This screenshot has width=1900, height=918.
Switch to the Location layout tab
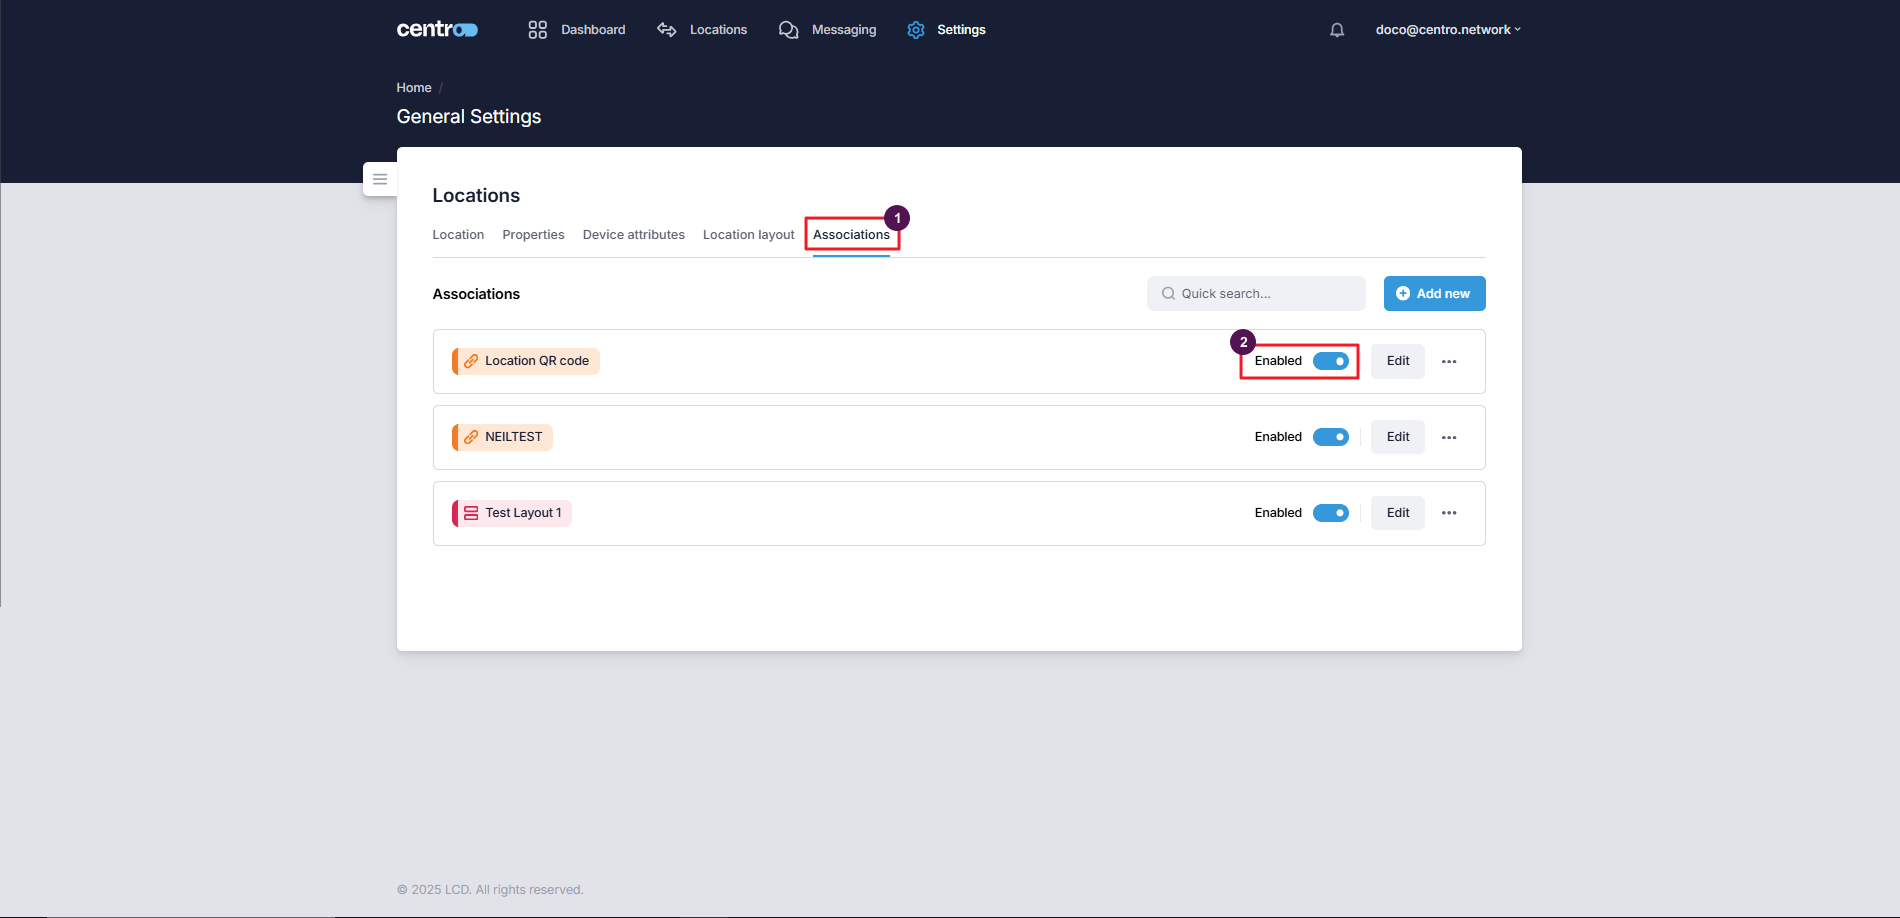point(748,235)
